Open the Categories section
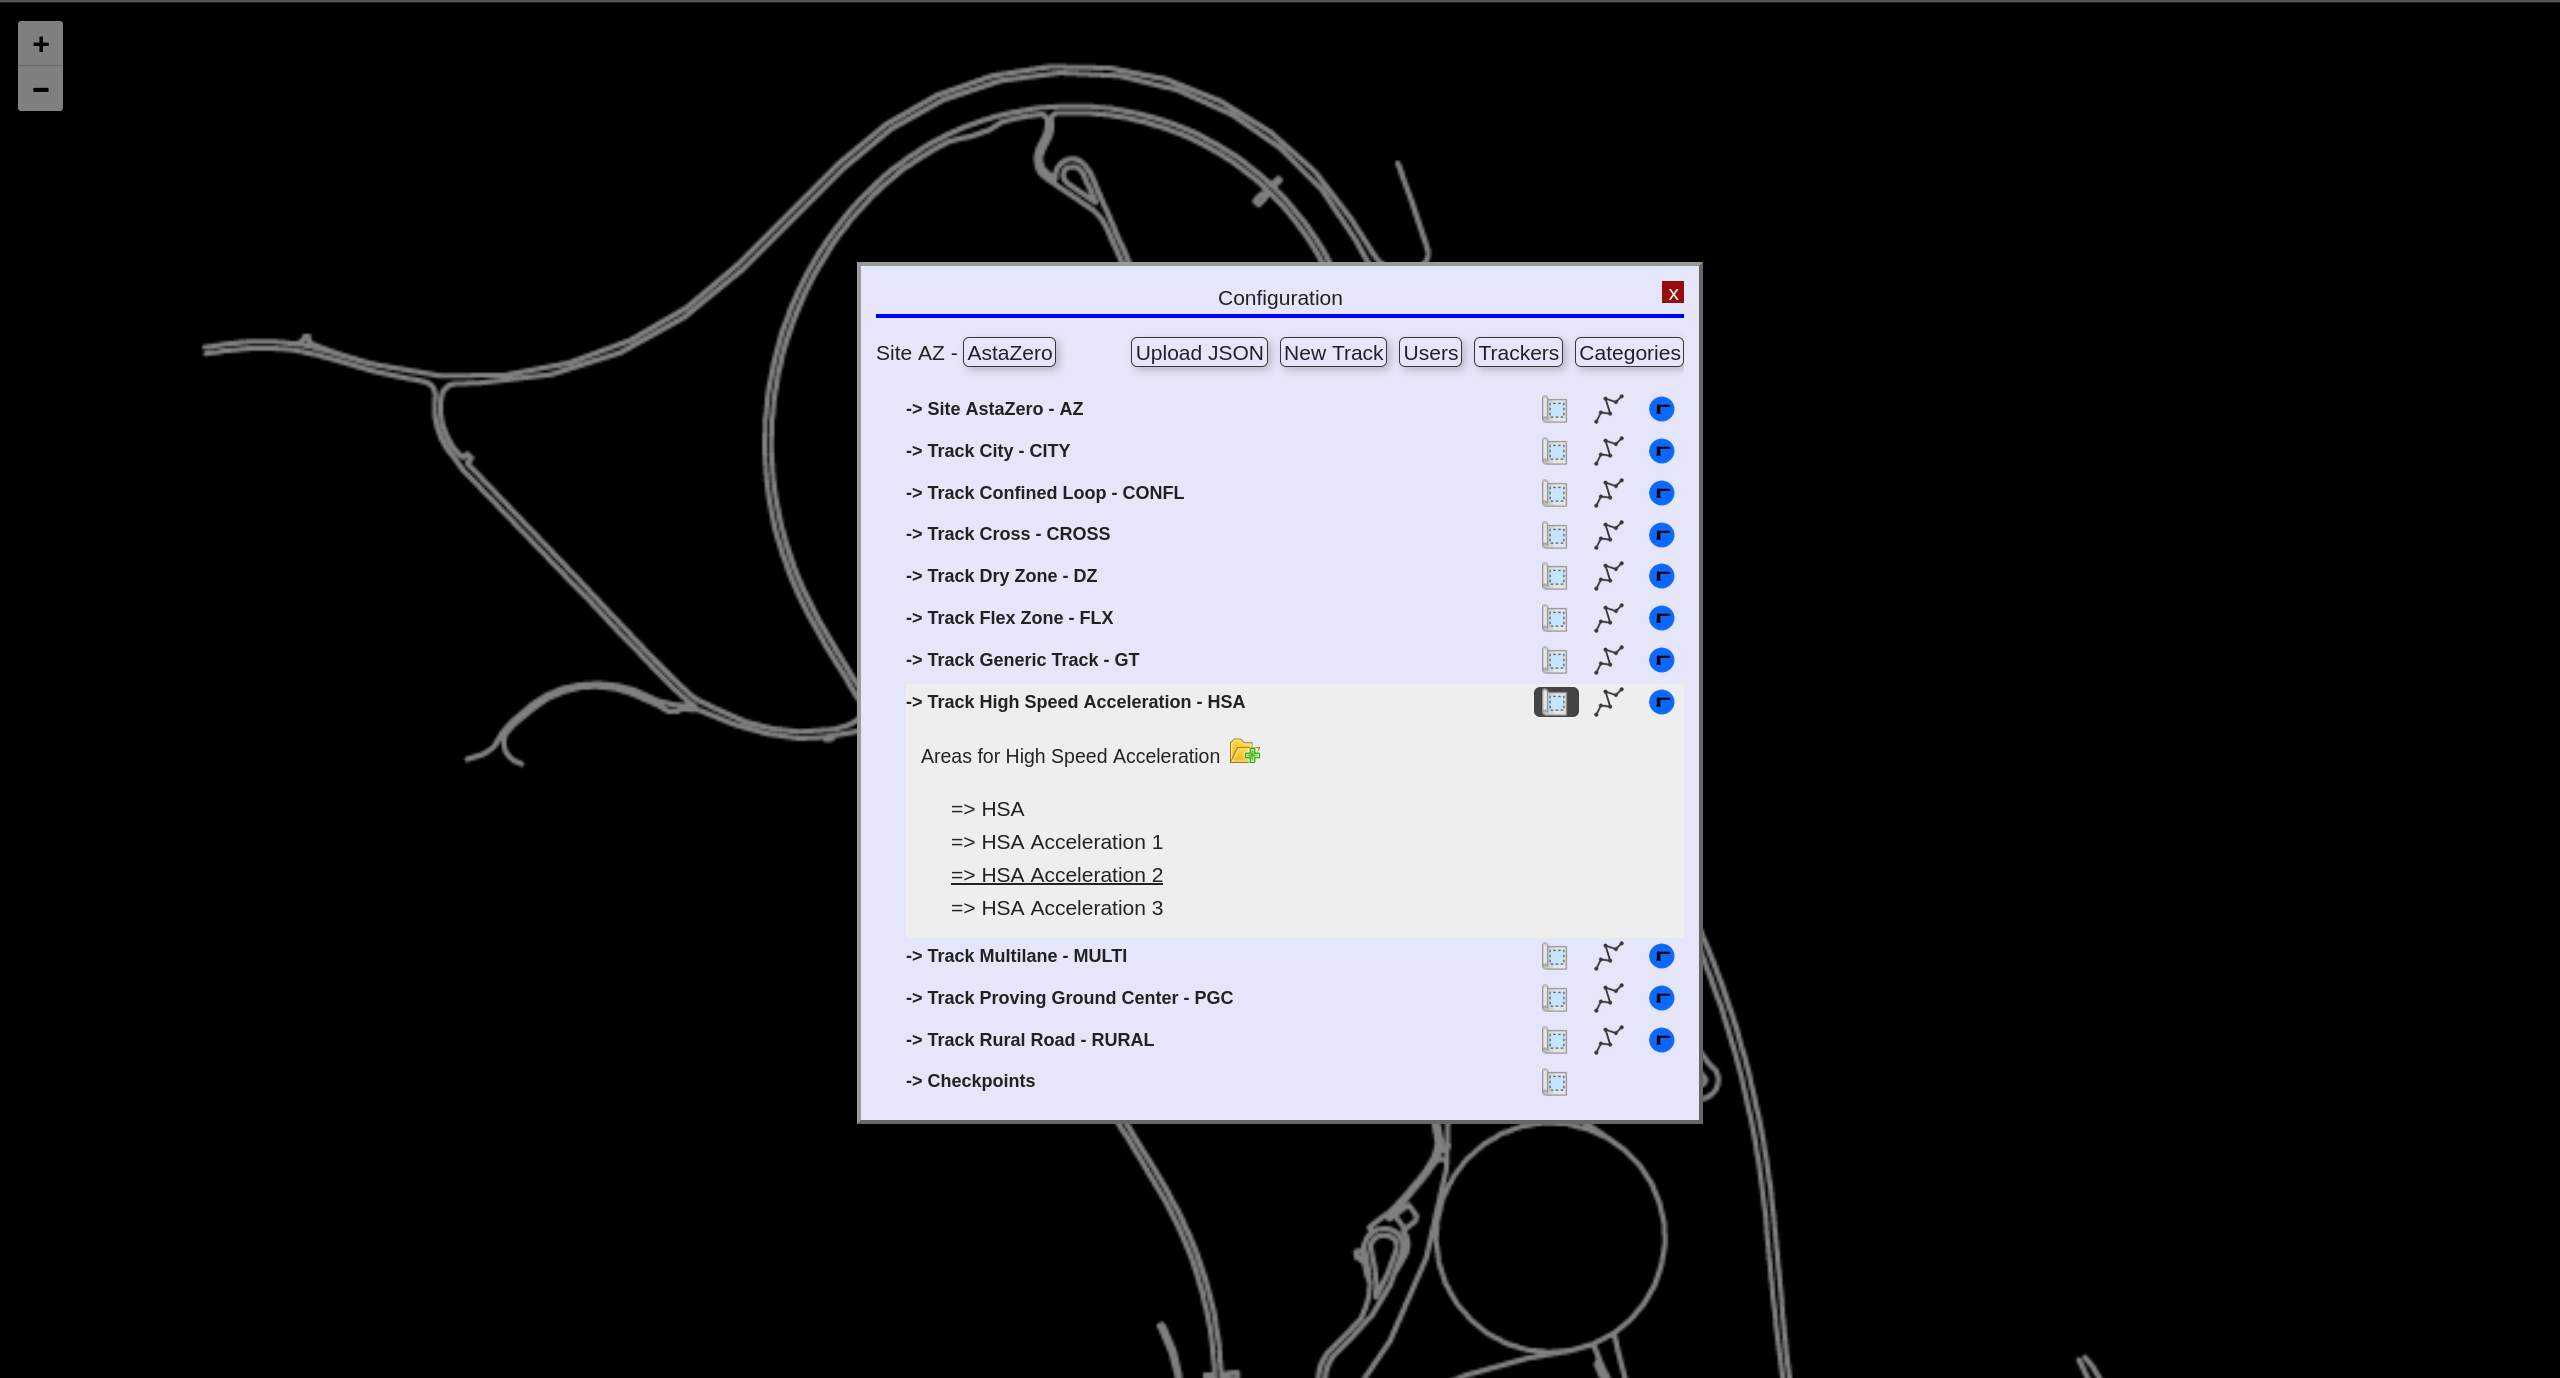This screenshot has width=2560, height=1378. [1629, 353]
